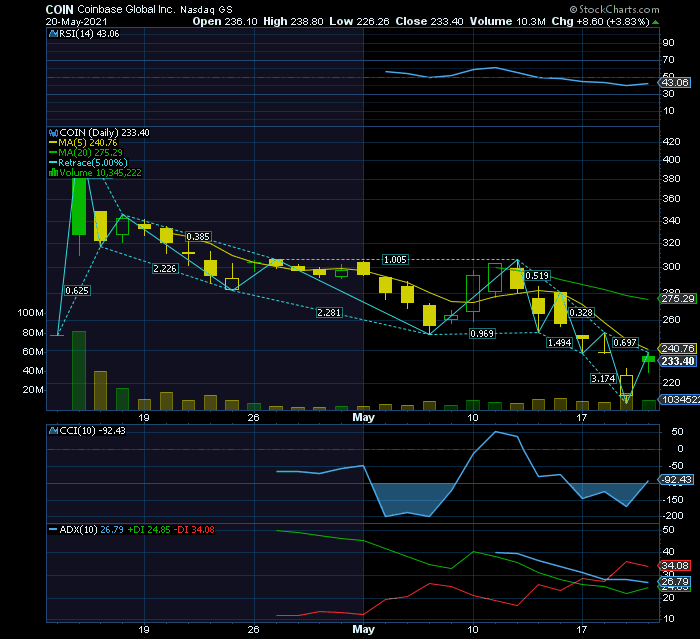
Task: Click the 90 level on the RSI axis
Action: coord(669,43)
